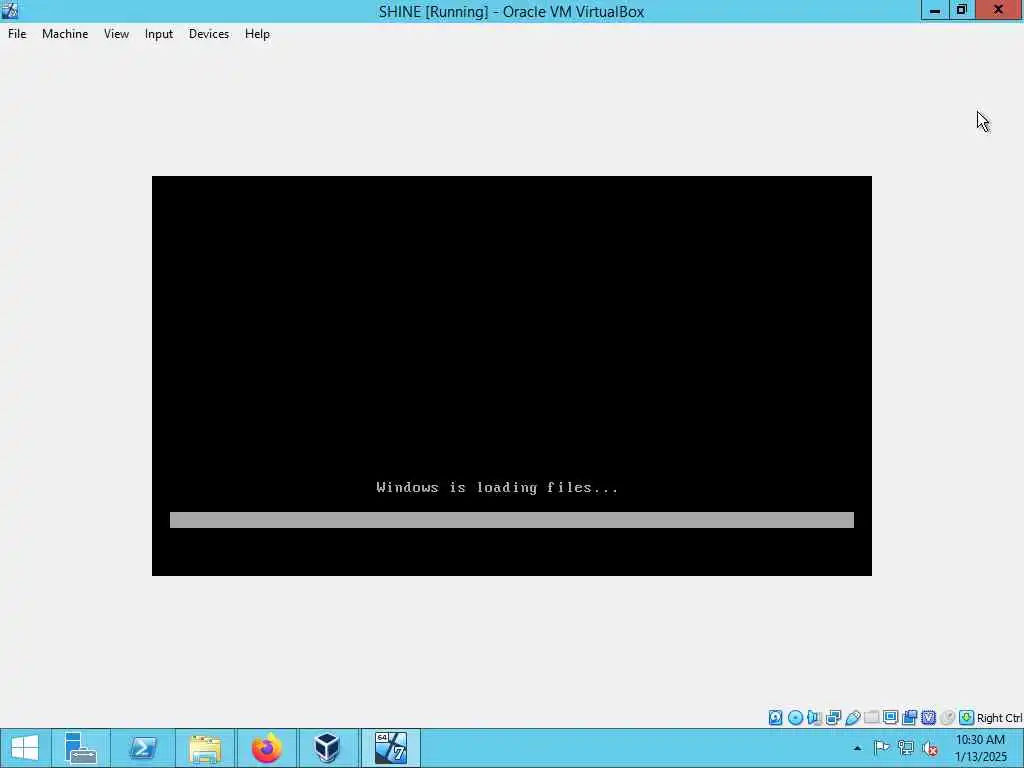Click the recording status icon

tap(909, 718)
